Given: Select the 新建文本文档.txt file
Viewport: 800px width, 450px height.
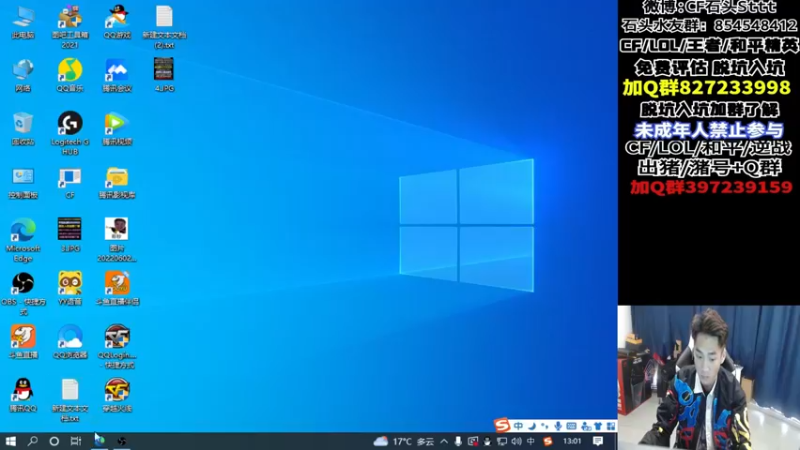Looking at the screenshot, I should point(70,400).
